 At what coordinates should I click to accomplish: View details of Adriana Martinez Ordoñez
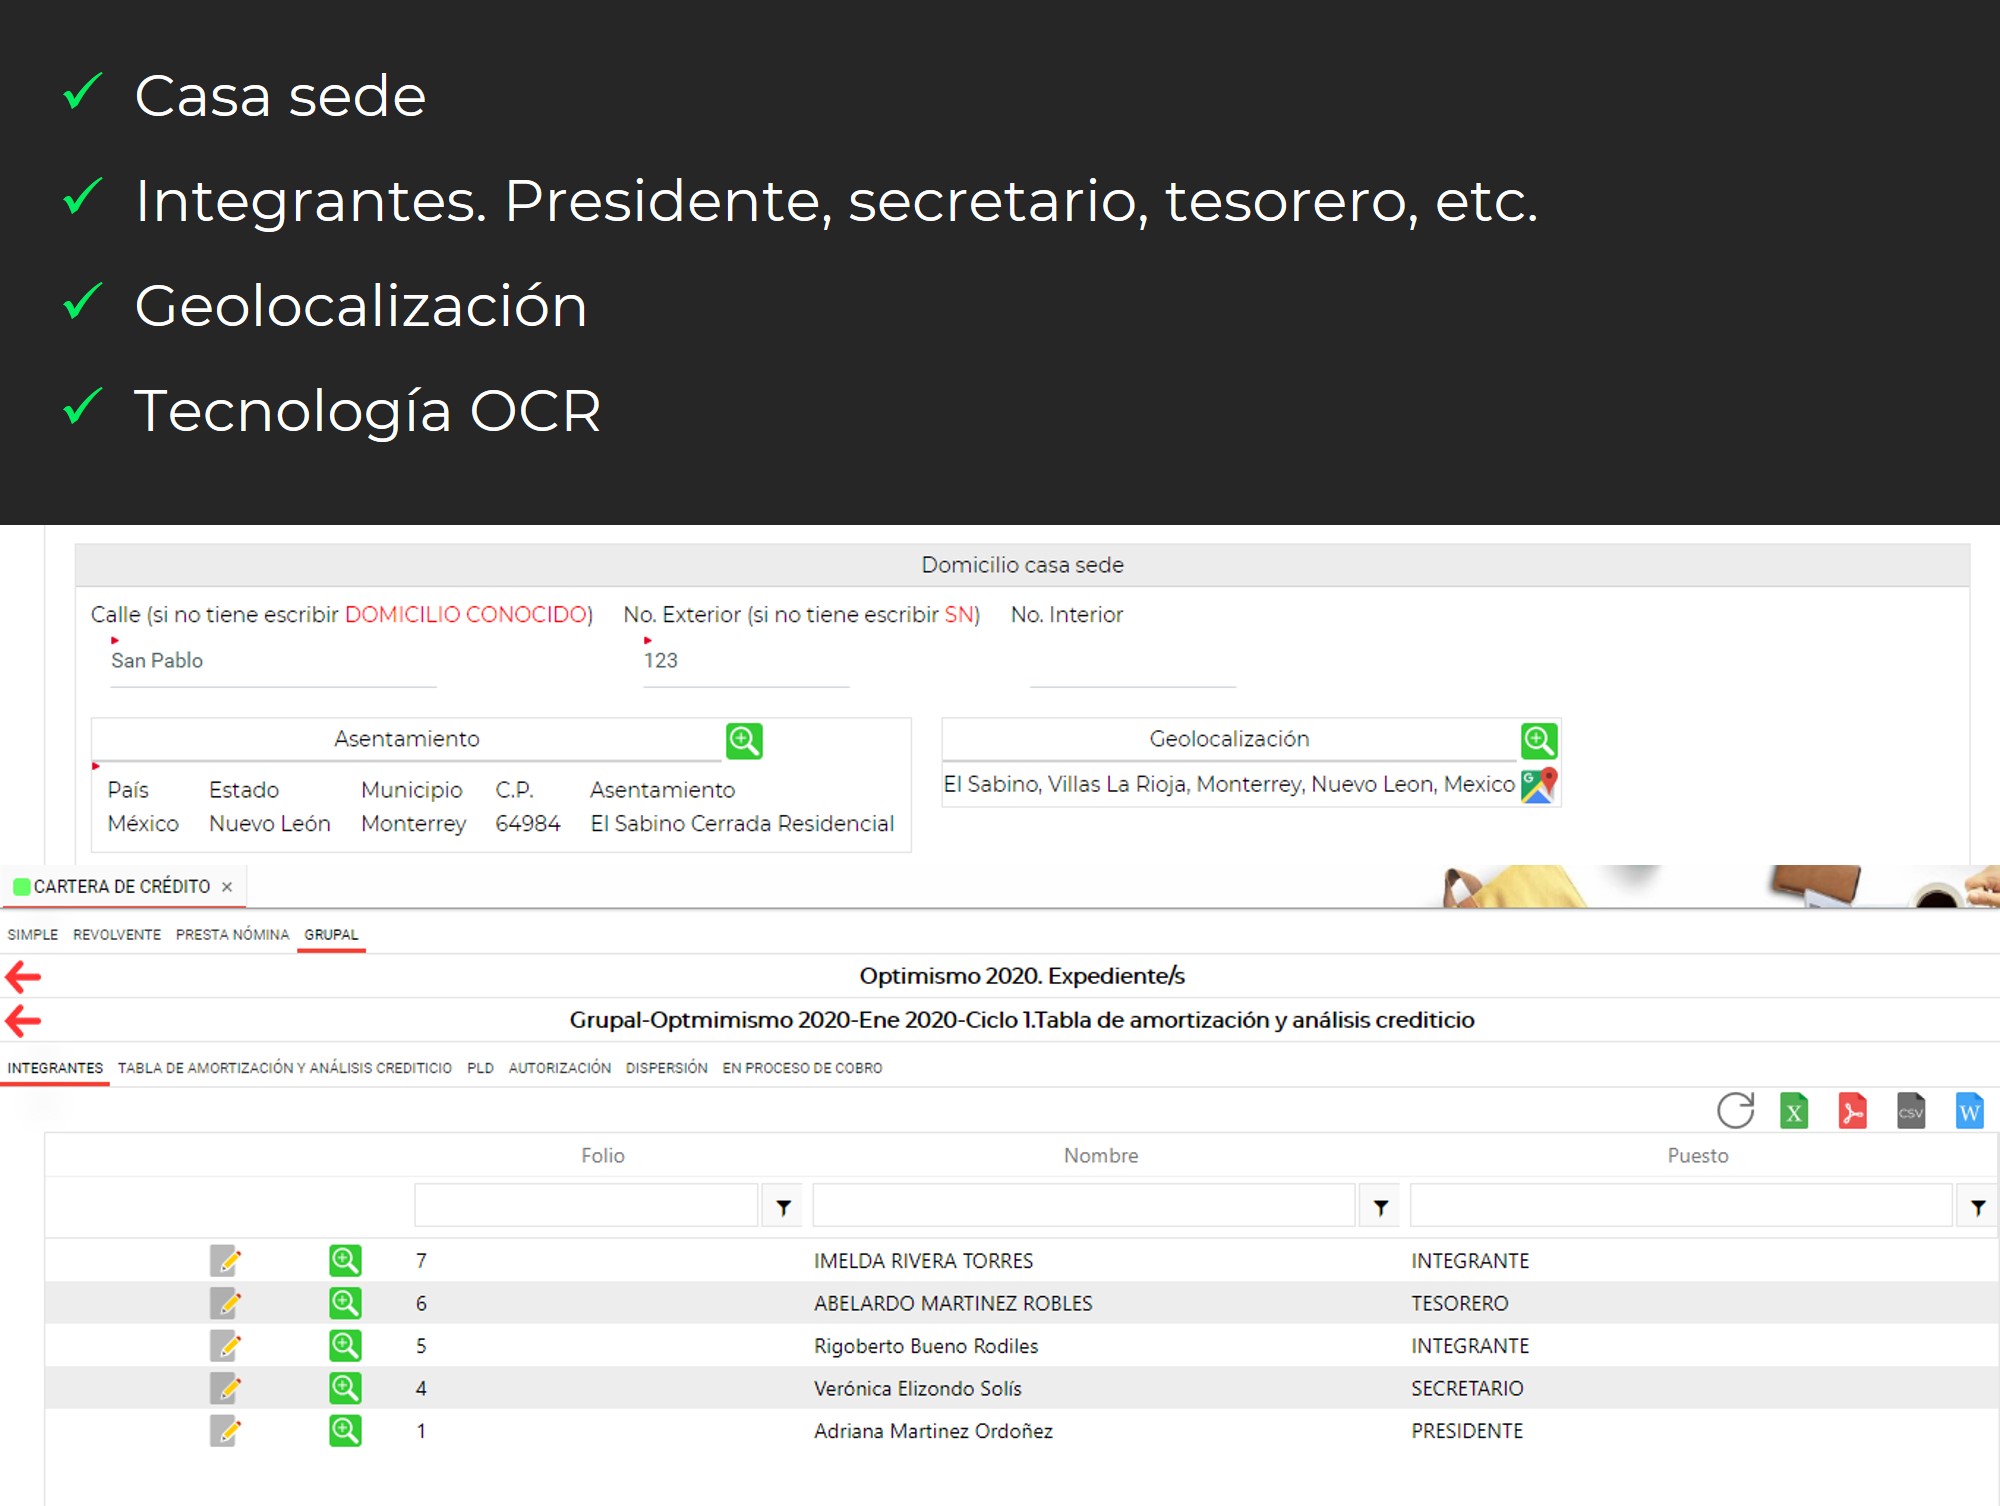pyautogui.click(x=345, y=1431)
